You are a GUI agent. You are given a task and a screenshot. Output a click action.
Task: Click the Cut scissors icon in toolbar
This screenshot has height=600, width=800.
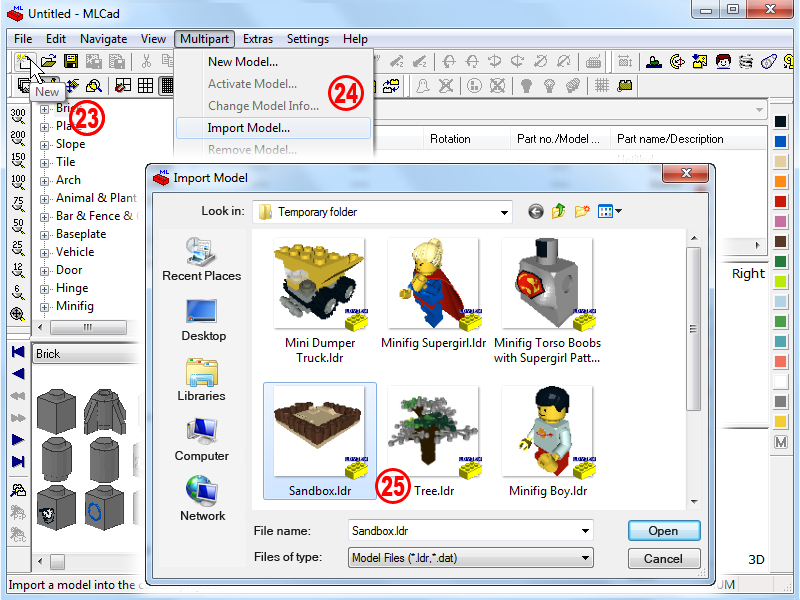pyautogui.click(x=146, y=62)
